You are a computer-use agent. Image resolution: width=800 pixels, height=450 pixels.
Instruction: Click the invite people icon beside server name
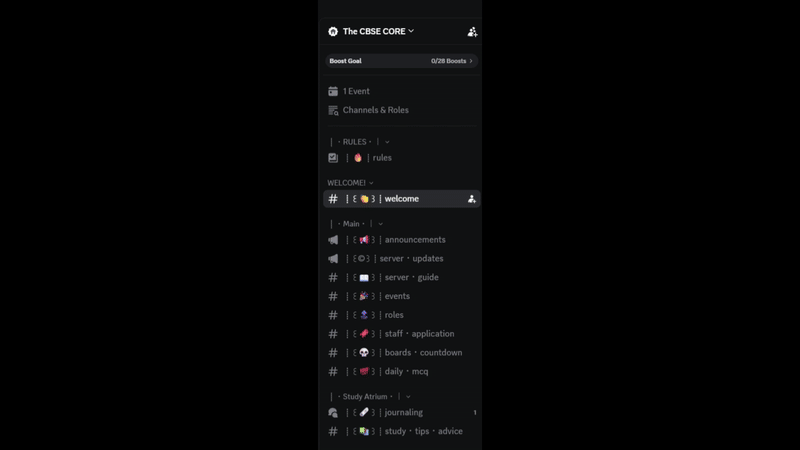[472, 32]
